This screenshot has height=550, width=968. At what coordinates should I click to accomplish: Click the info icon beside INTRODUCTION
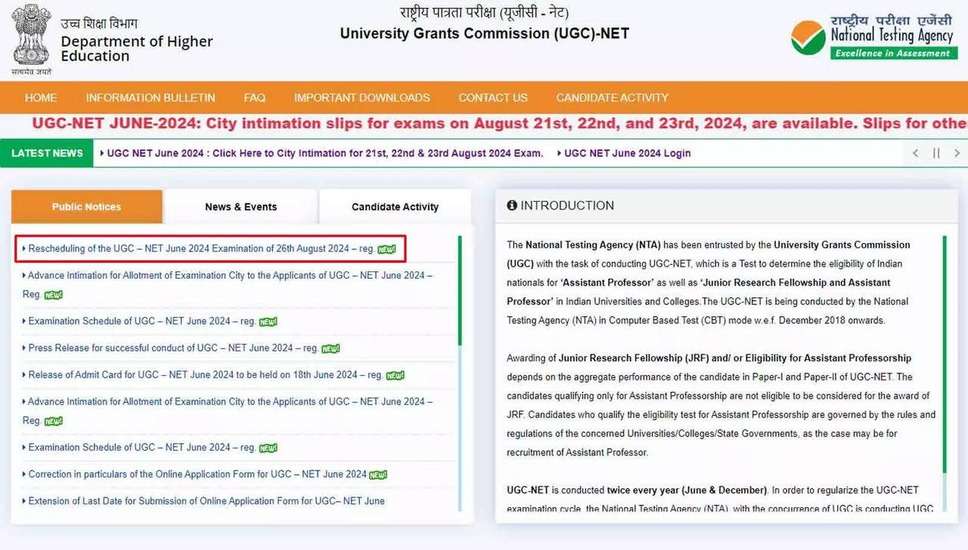pos(512,205)
